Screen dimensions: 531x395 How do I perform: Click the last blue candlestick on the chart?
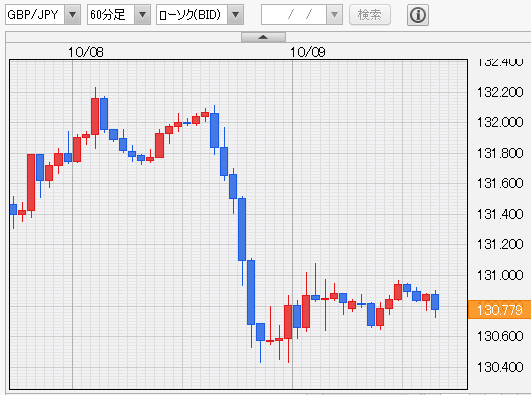(x=435, y=302)
